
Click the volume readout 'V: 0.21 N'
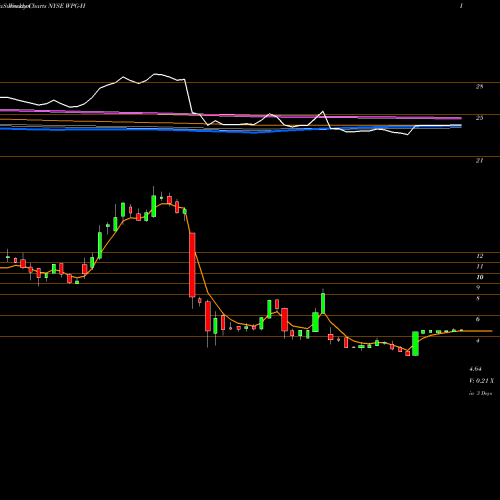(482, 381)
